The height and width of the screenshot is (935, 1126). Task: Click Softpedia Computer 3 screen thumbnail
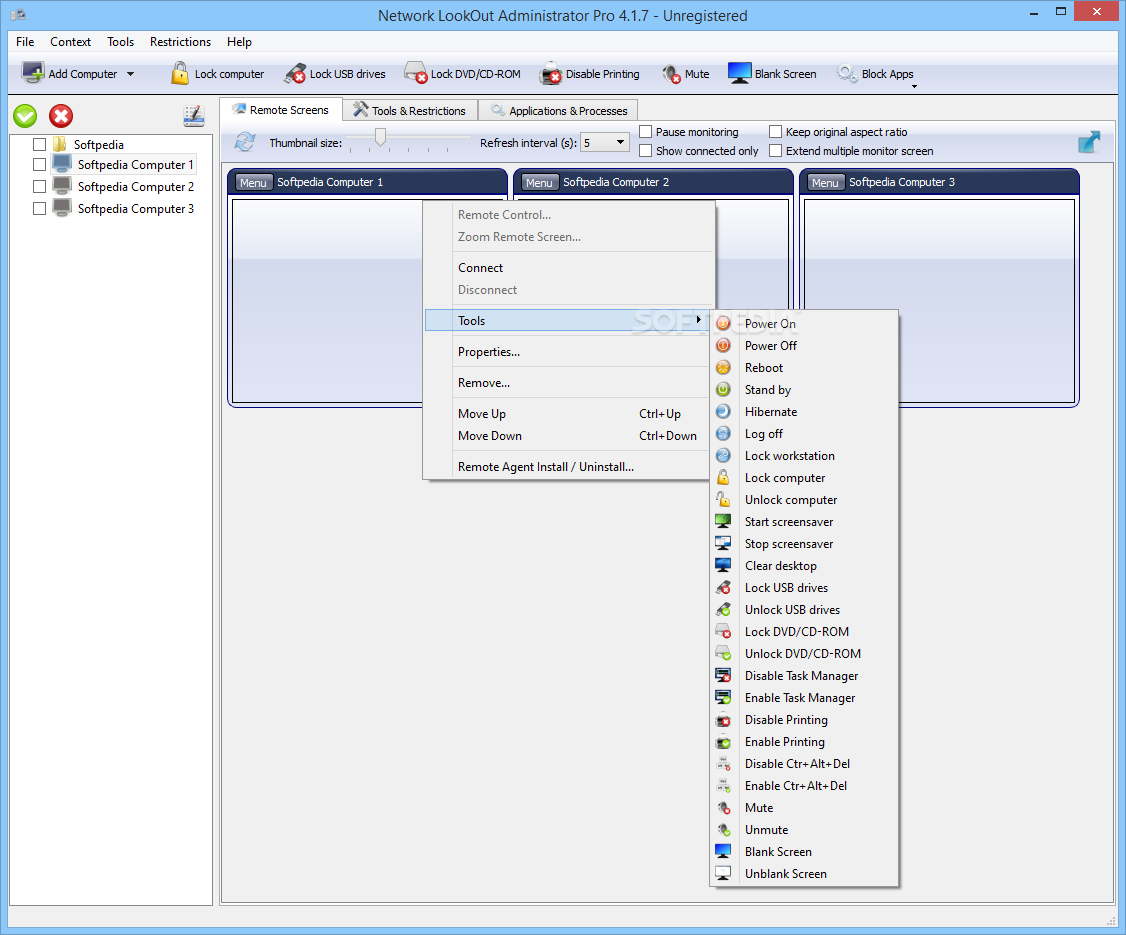click(x=939, y=301)
